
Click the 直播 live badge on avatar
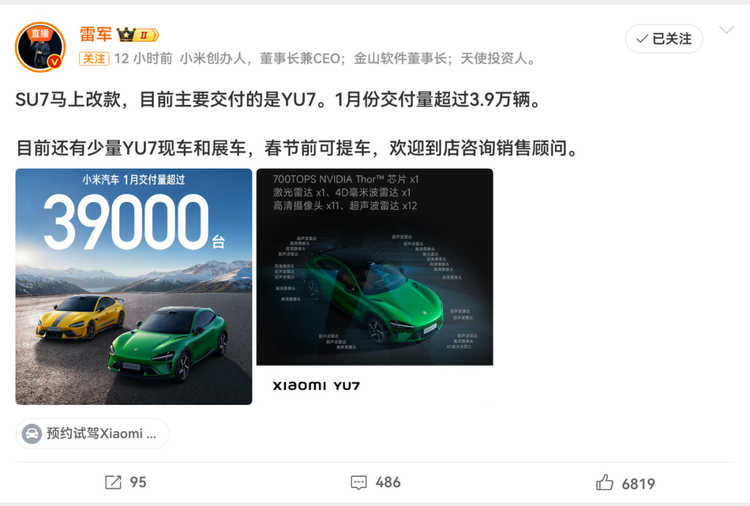[40, 33]
